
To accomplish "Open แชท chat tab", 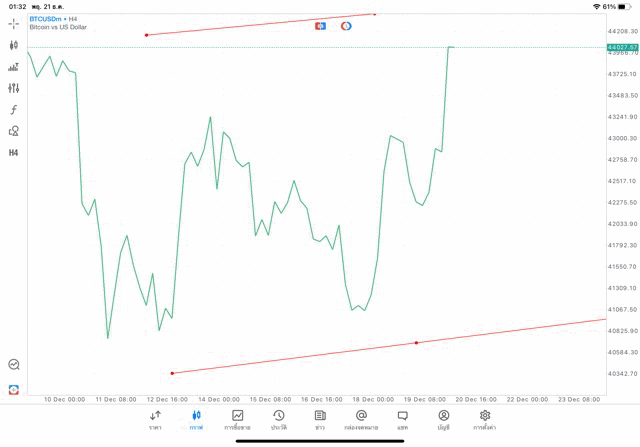I will point(402,420).
